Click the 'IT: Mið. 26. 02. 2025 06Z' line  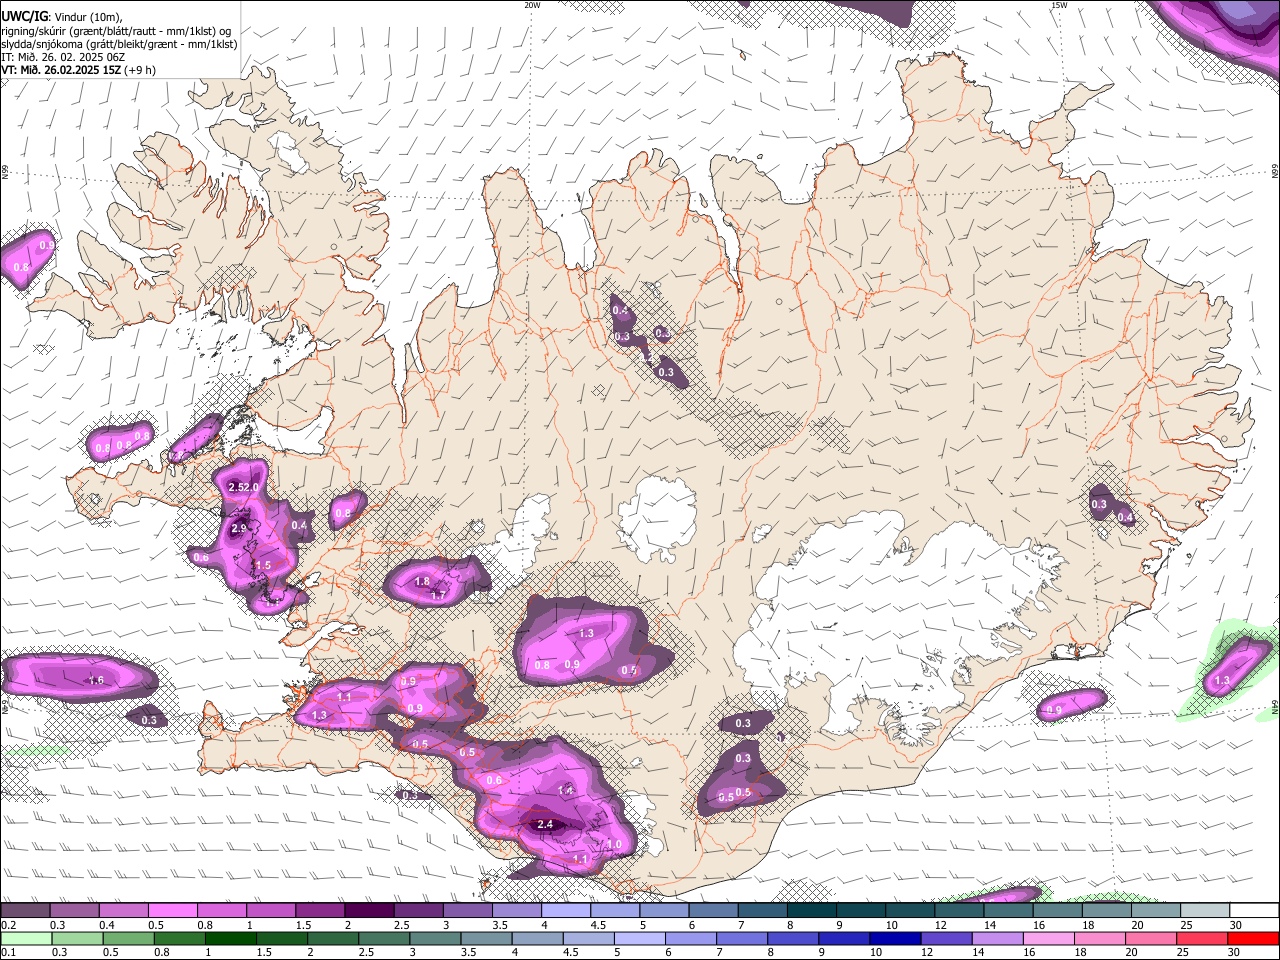pyautogui.click(x=64, y=57)
